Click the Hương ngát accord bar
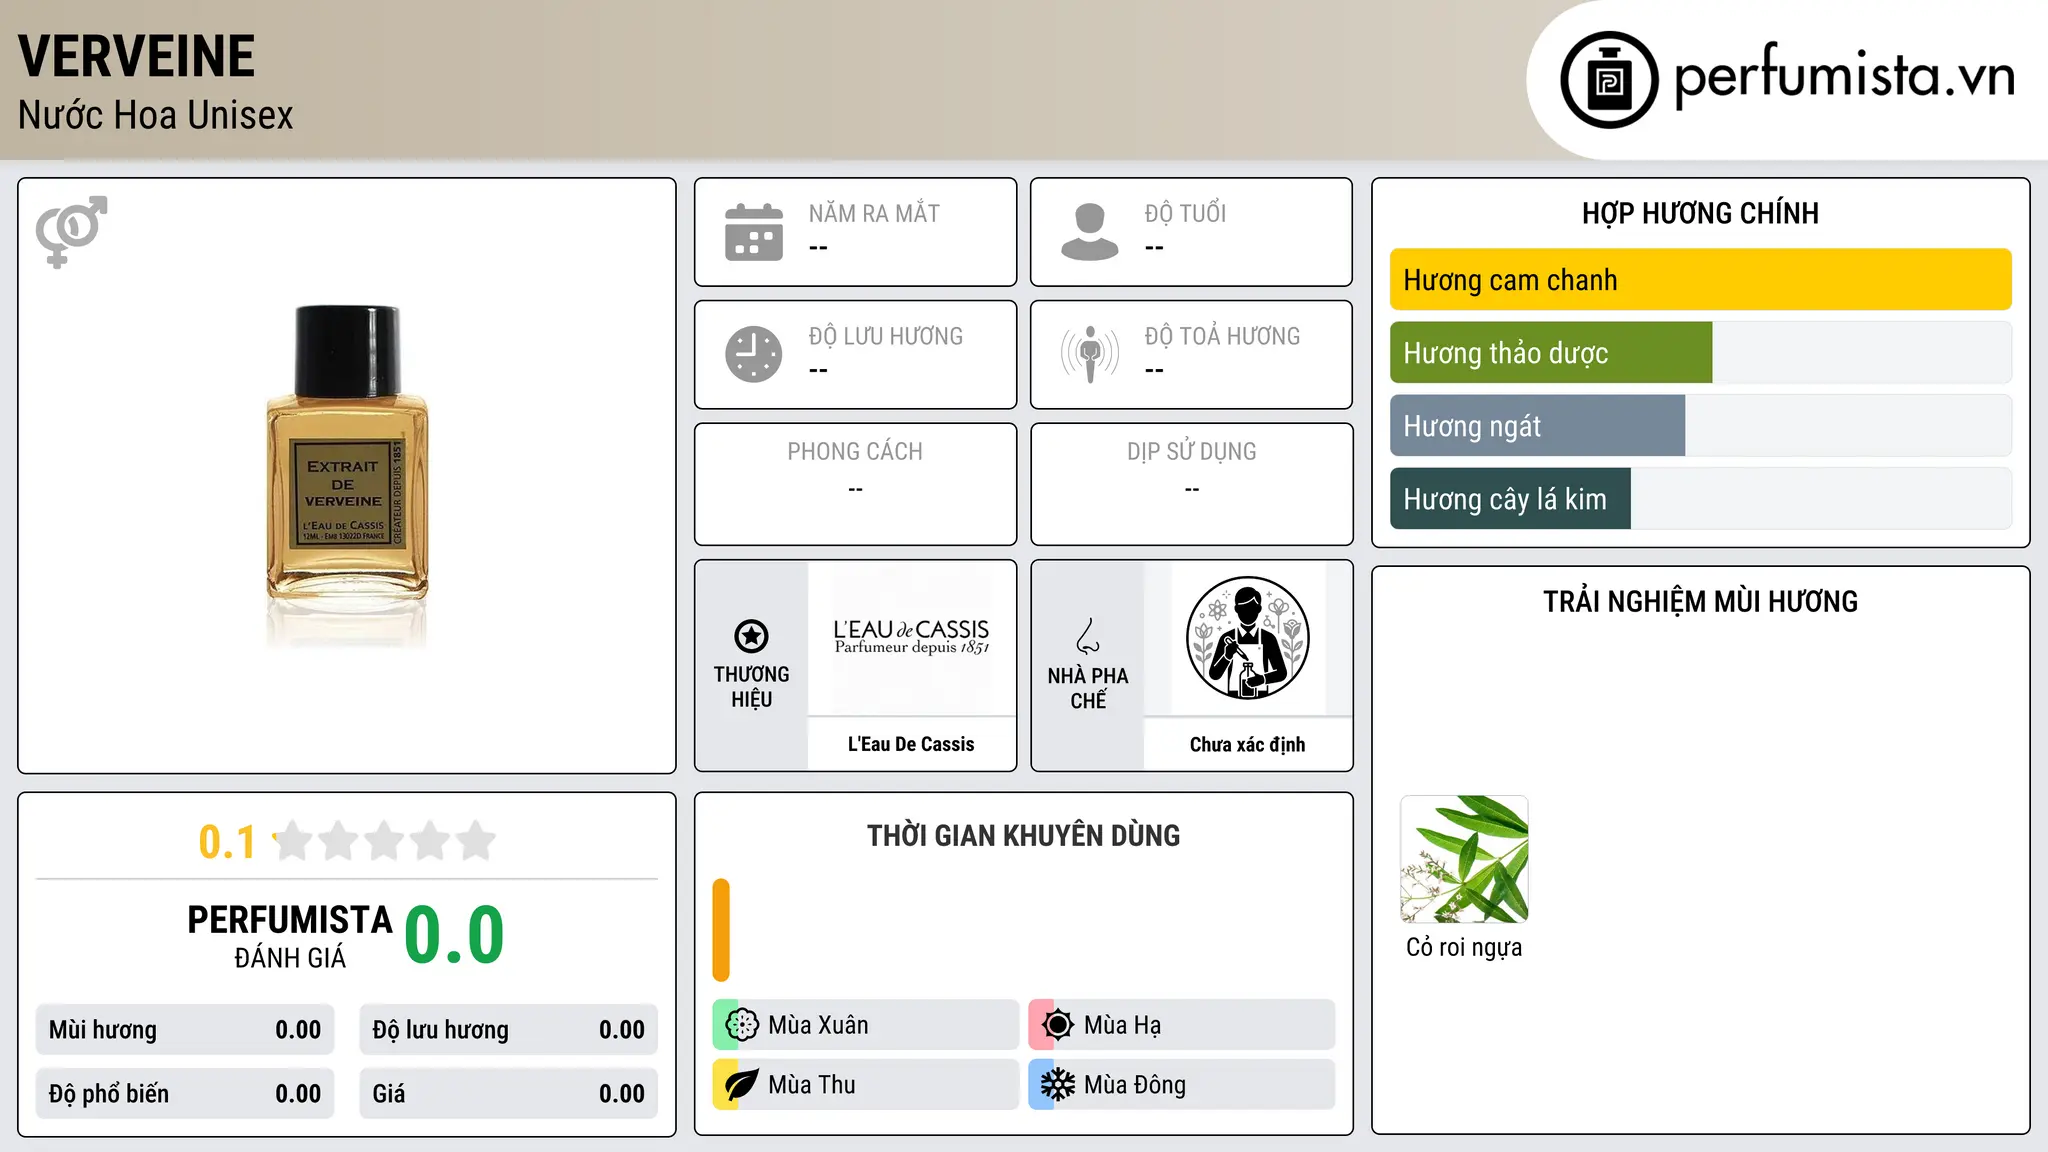This screenshot has height=1152, width=2048. (1700, 425)
